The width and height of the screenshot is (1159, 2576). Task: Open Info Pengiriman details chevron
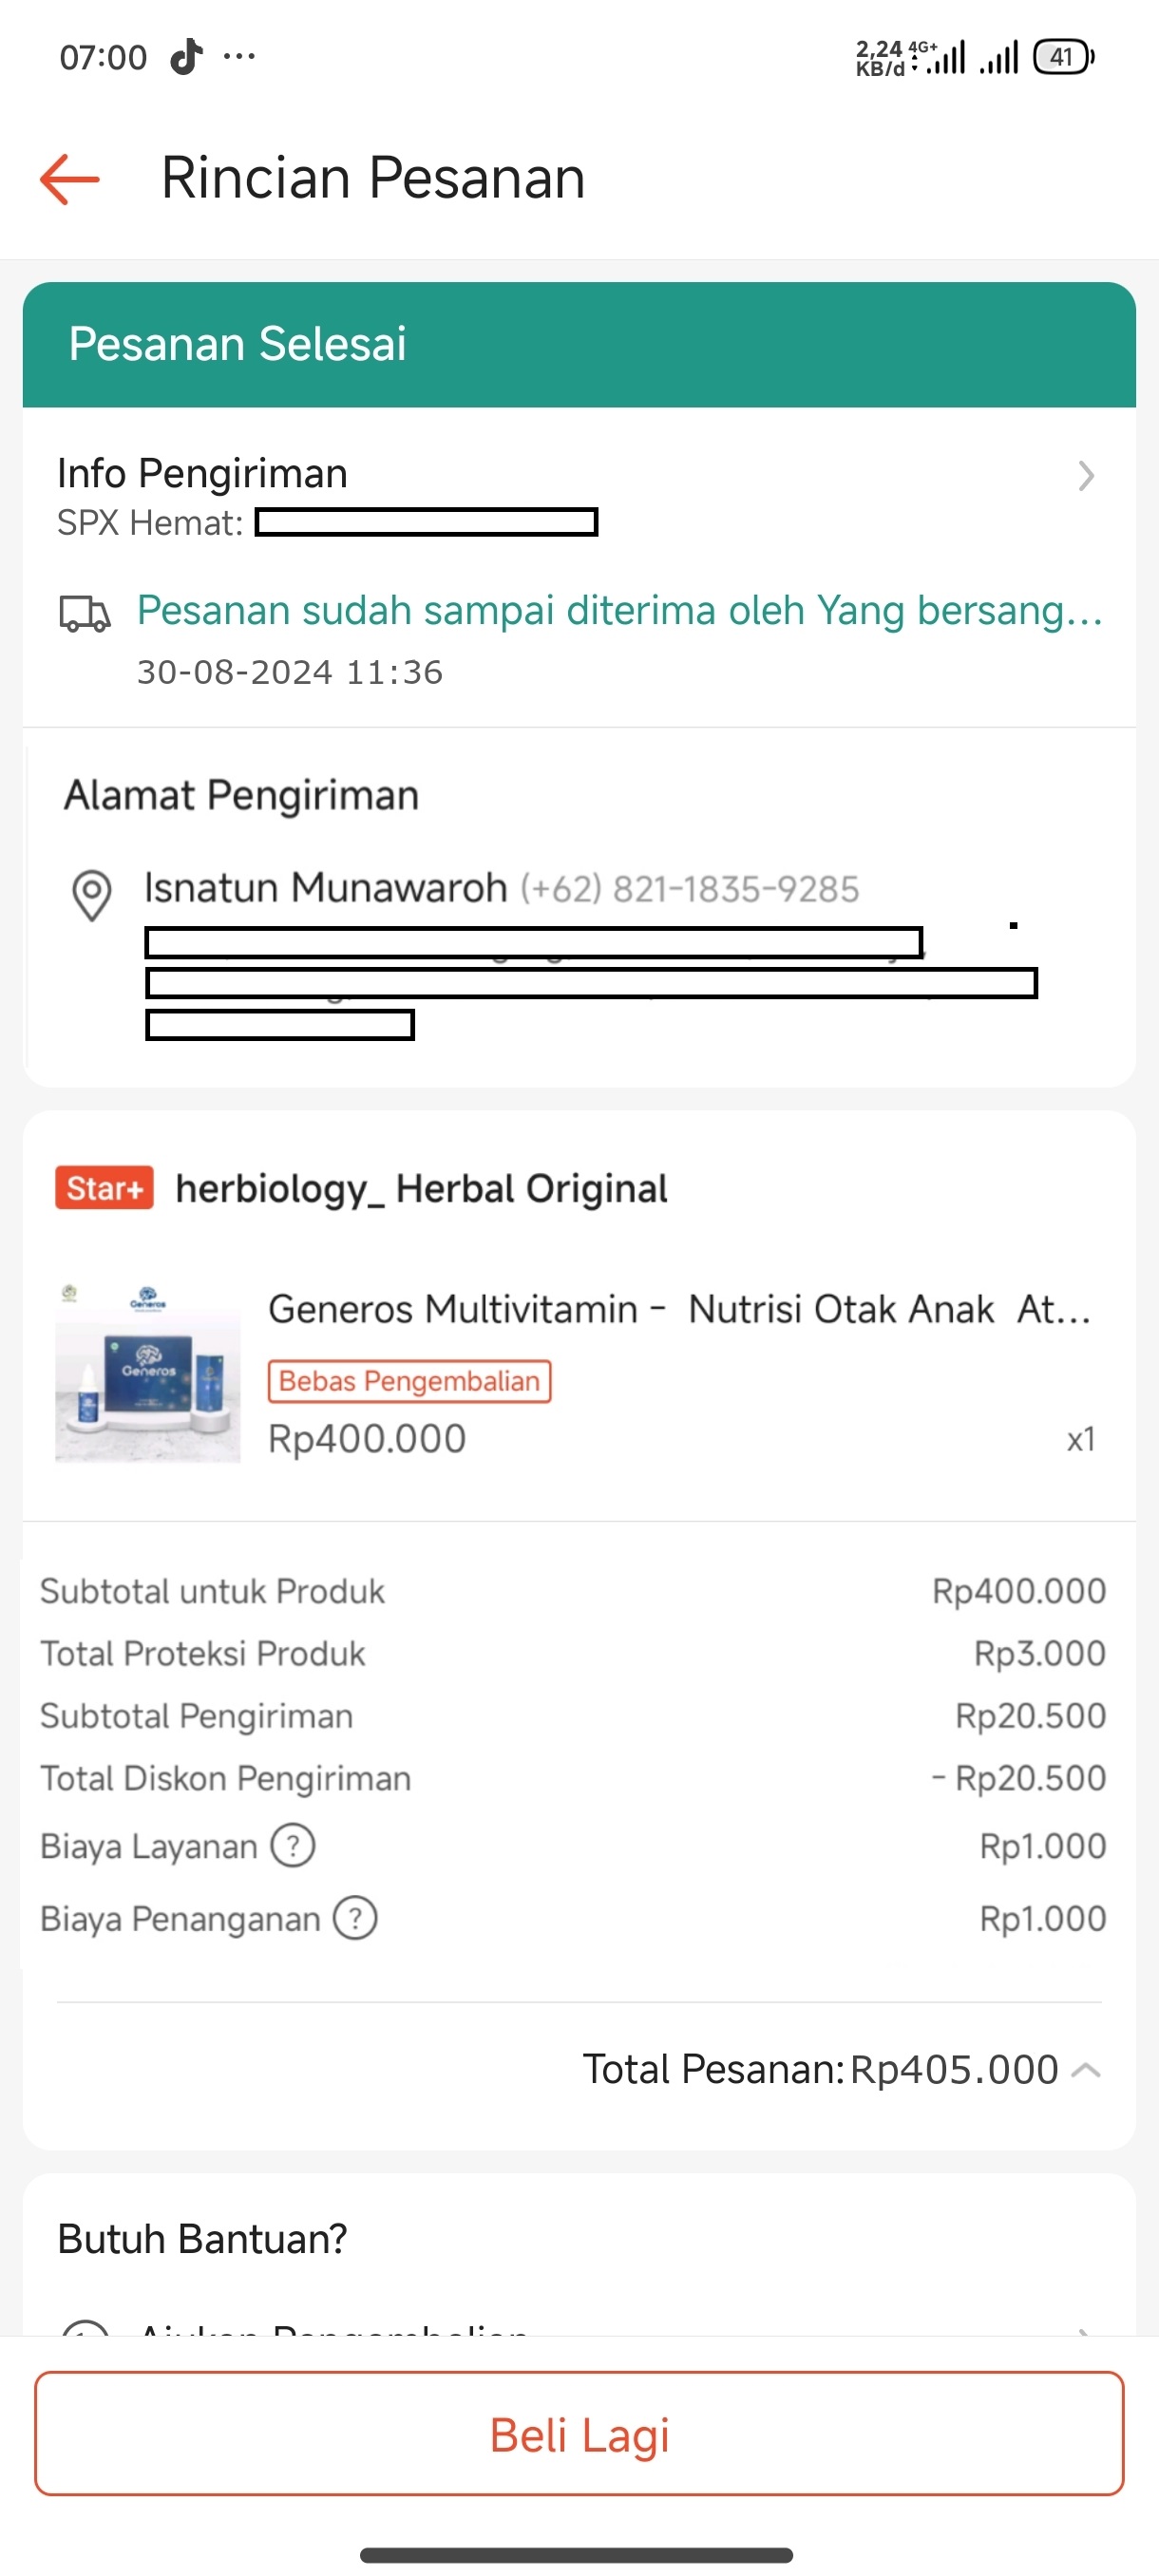tap(1086, 476)
